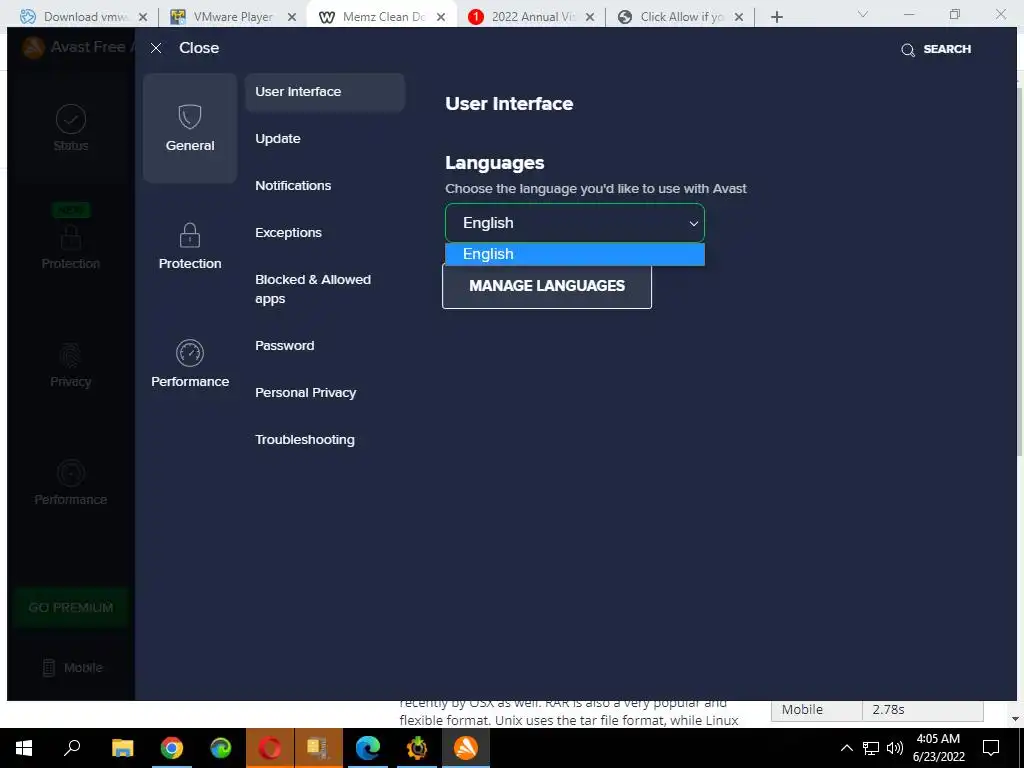The width and height of the screenshot is (1024, 768).
Task: Select English from the language list
Action: point(575,254)
